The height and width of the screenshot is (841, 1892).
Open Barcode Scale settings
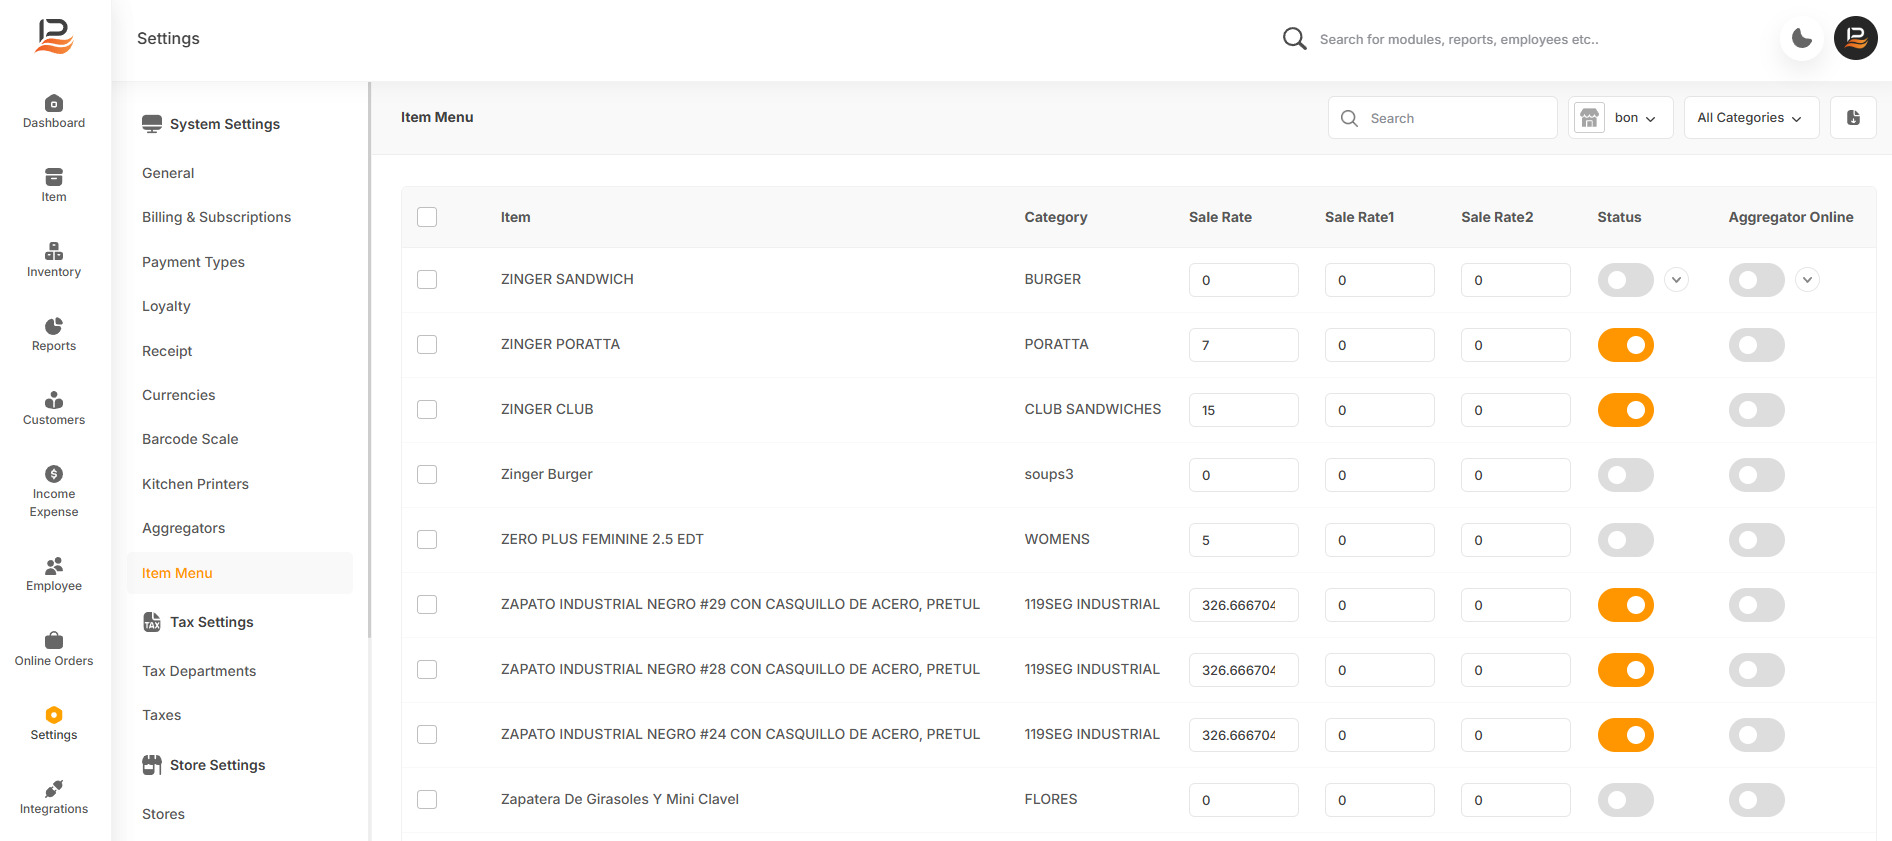click(x=190, y=439)
